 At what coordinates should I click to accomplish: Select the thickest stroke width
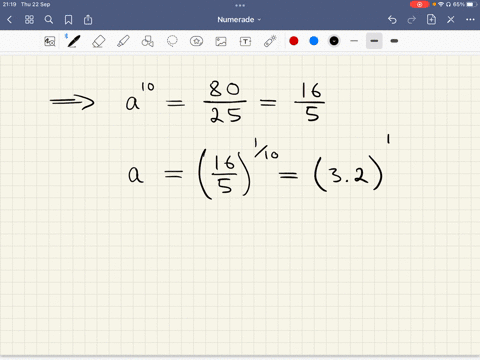click(394, 41)
